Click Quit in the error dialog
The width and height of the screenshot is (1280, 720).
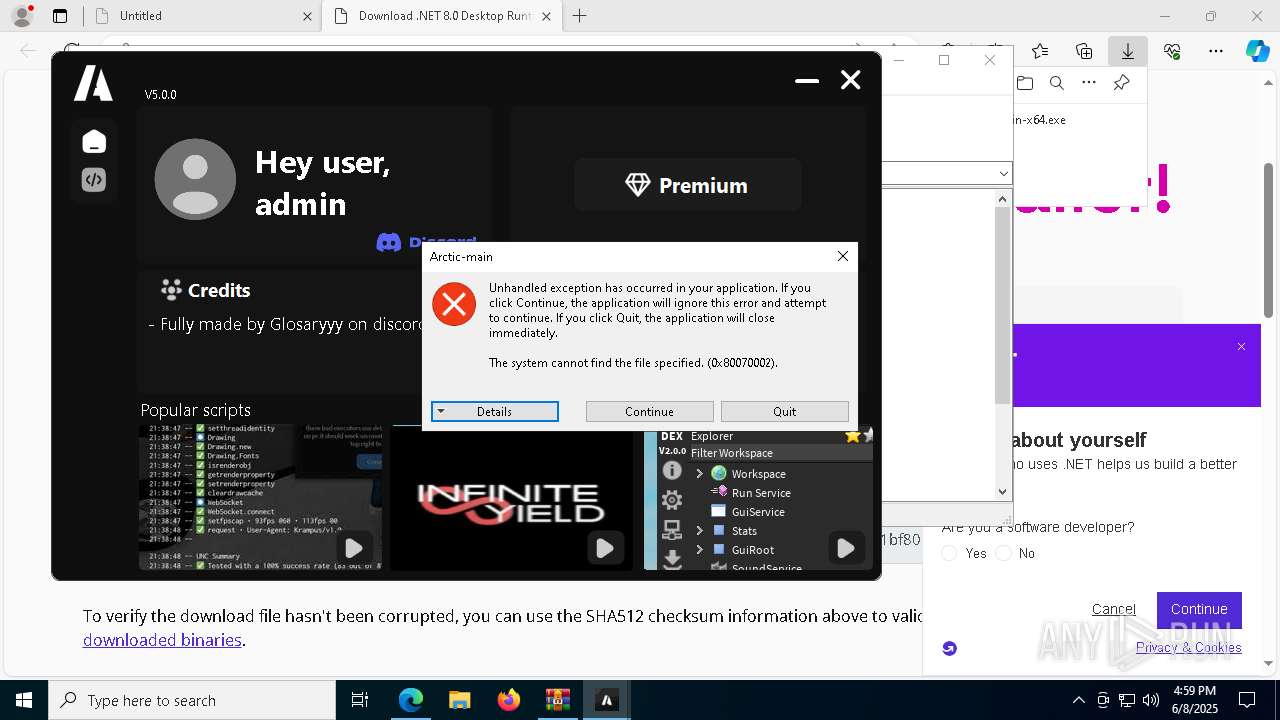(784, 411)
